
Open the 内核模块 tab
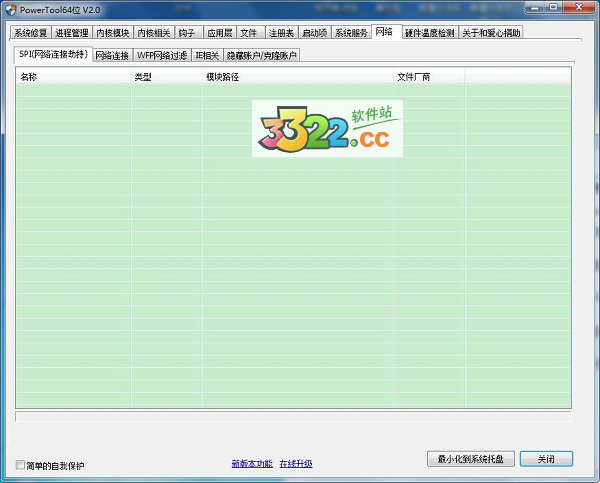coord(112,33)
